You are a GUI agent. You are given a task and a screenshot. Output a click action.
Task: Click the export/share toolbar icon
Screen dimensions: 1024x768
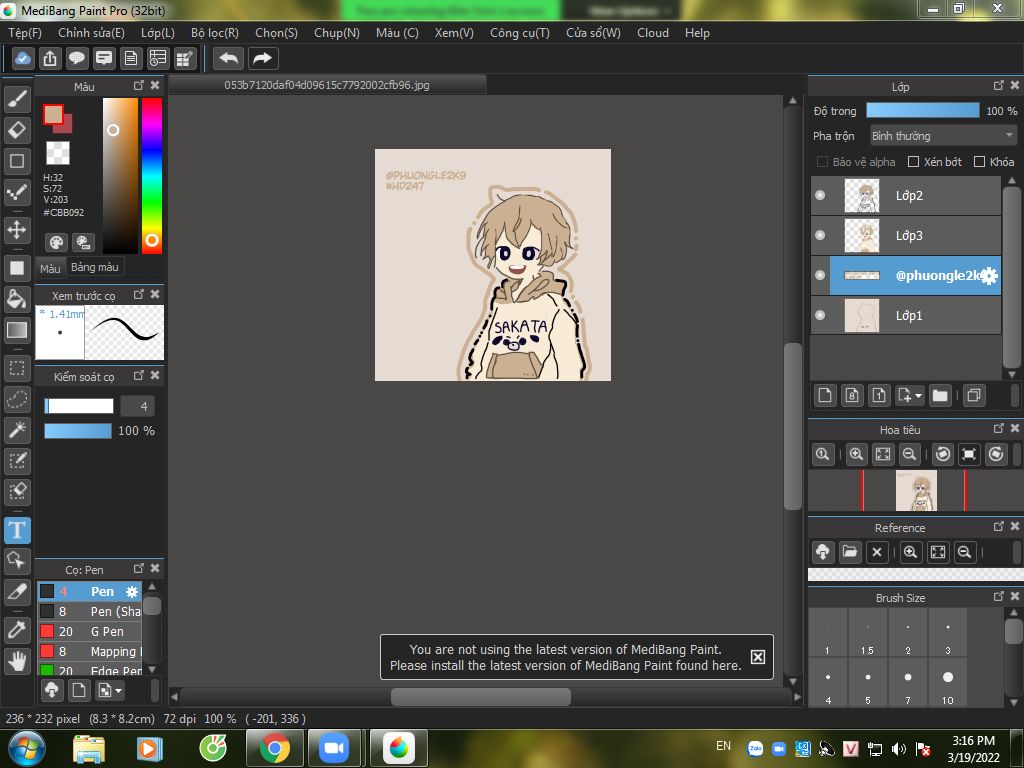50,59
